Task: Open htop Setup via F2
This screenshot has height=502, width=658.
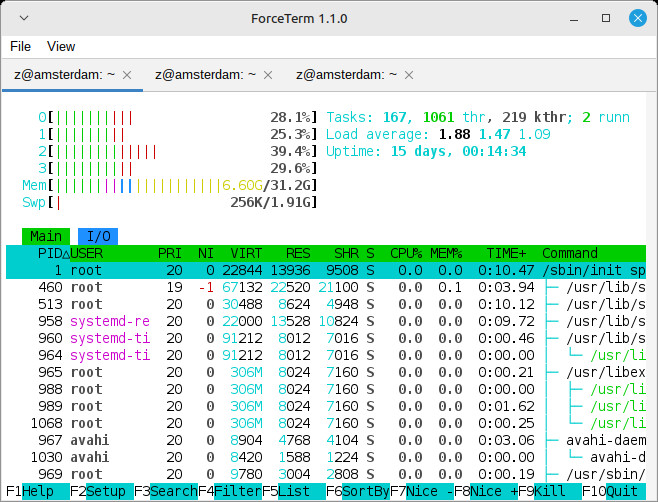Action: [x=100, y=491]
